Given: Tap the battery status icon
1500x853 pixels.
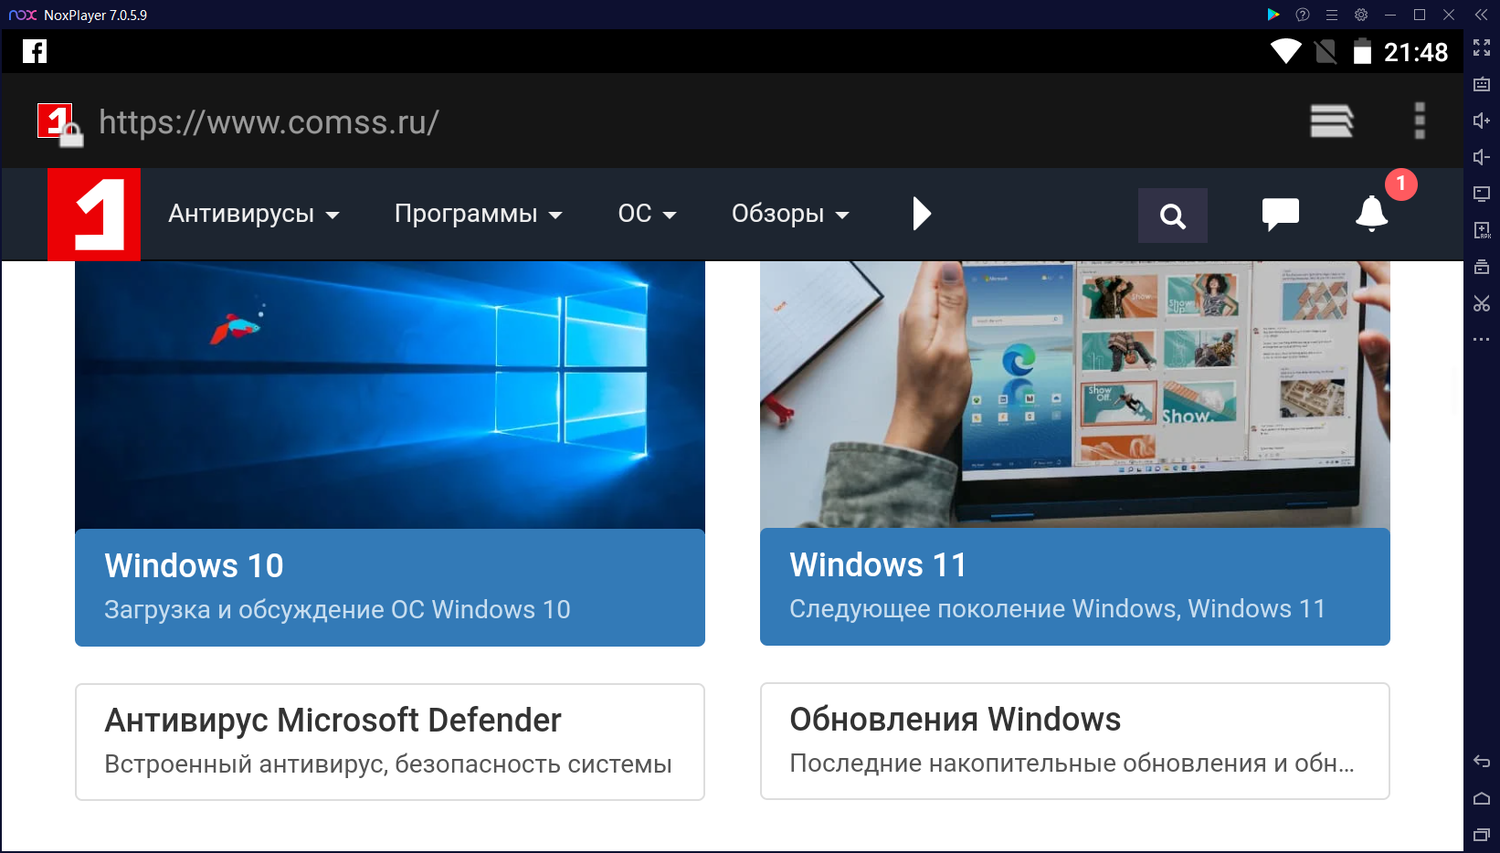Looking at the screenshot, I should click(x=1362, y=51).
